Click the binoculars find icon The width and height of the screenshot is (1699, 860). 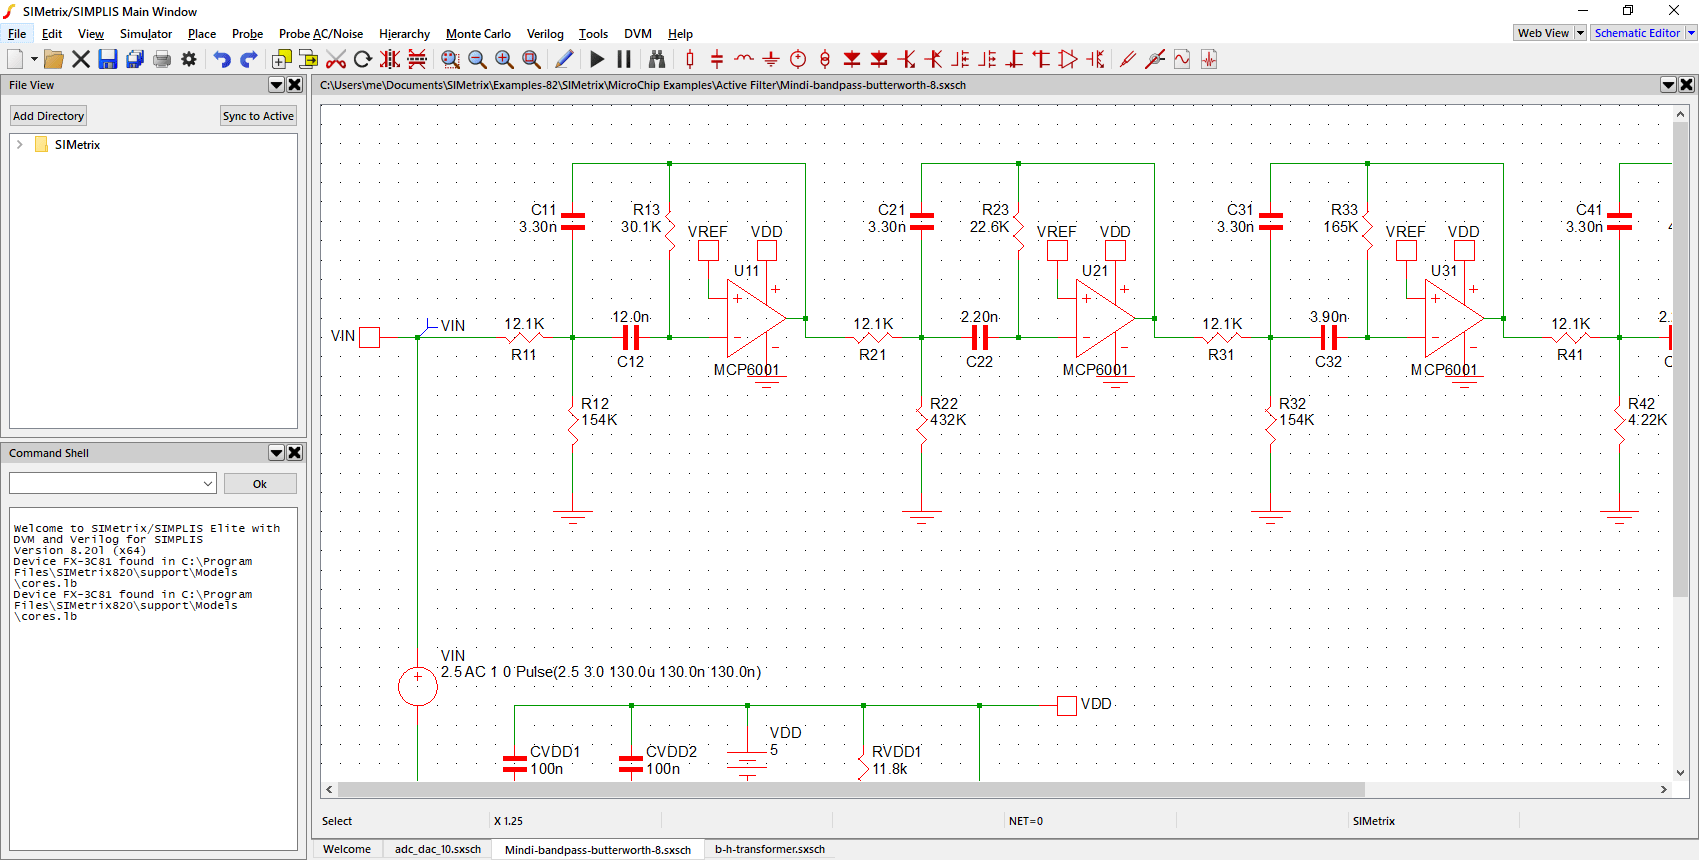pyautogui.click(x=657, y=59)
